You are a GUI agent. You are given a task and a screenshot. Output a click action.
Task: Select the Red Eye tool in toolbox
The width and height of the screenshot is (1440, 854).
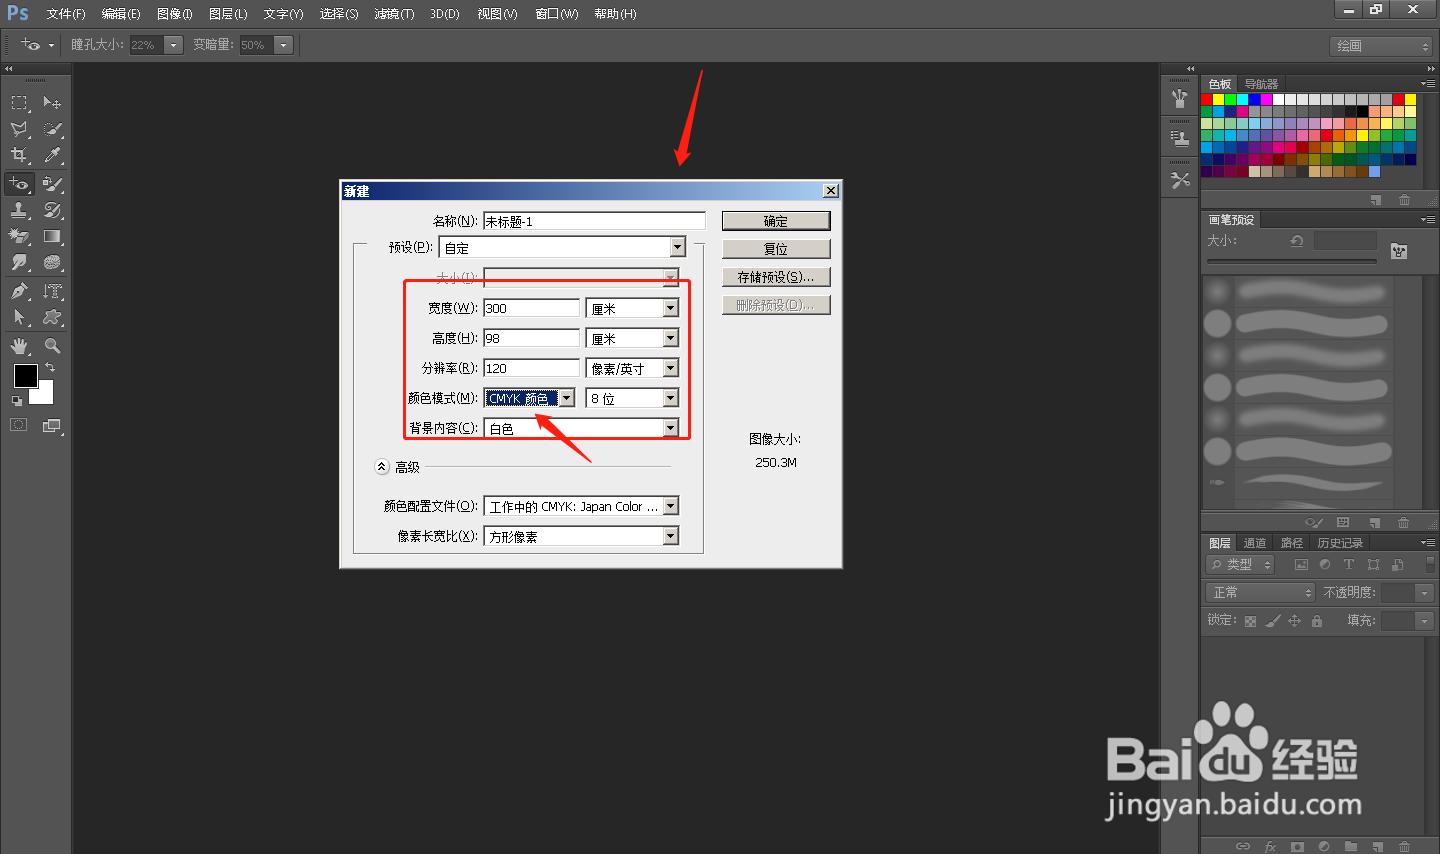coord(19,184)
